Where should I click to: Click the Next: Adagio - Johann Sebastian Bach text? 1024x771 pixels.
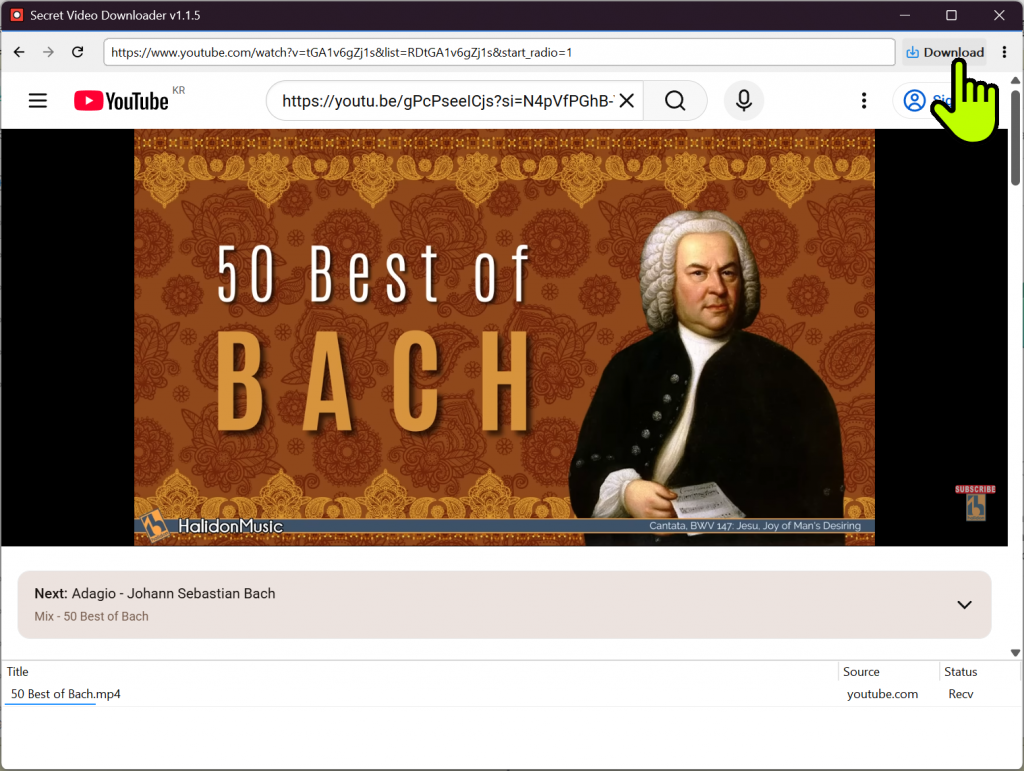click(x=155, y=593)
